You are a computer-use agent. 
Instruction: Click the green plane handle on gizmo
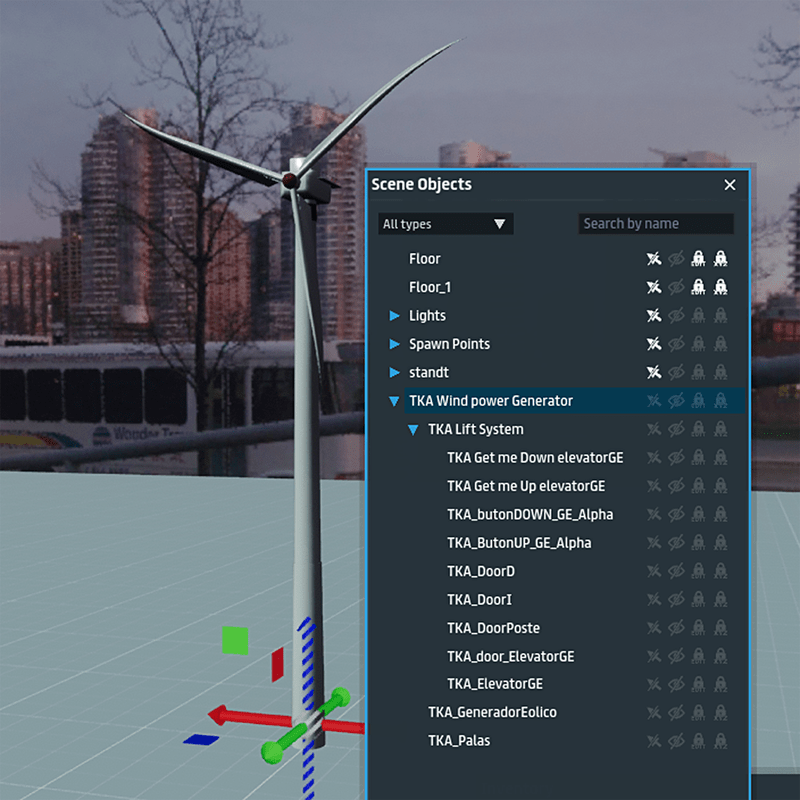click(235, 640)
